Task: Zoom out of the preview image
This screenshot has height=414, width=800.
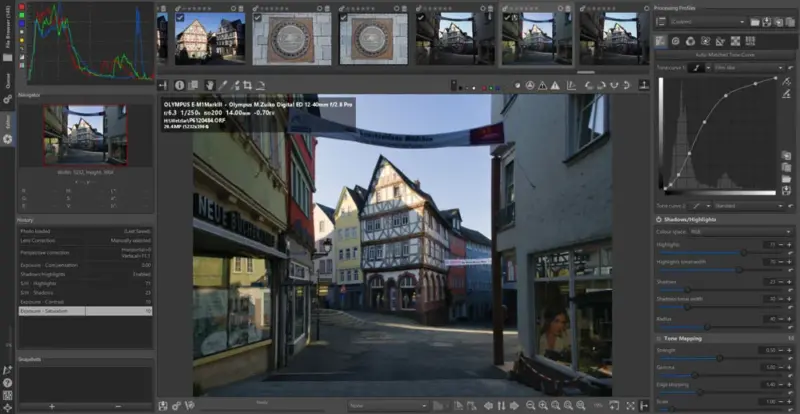Action: click(x=531, y=405)
